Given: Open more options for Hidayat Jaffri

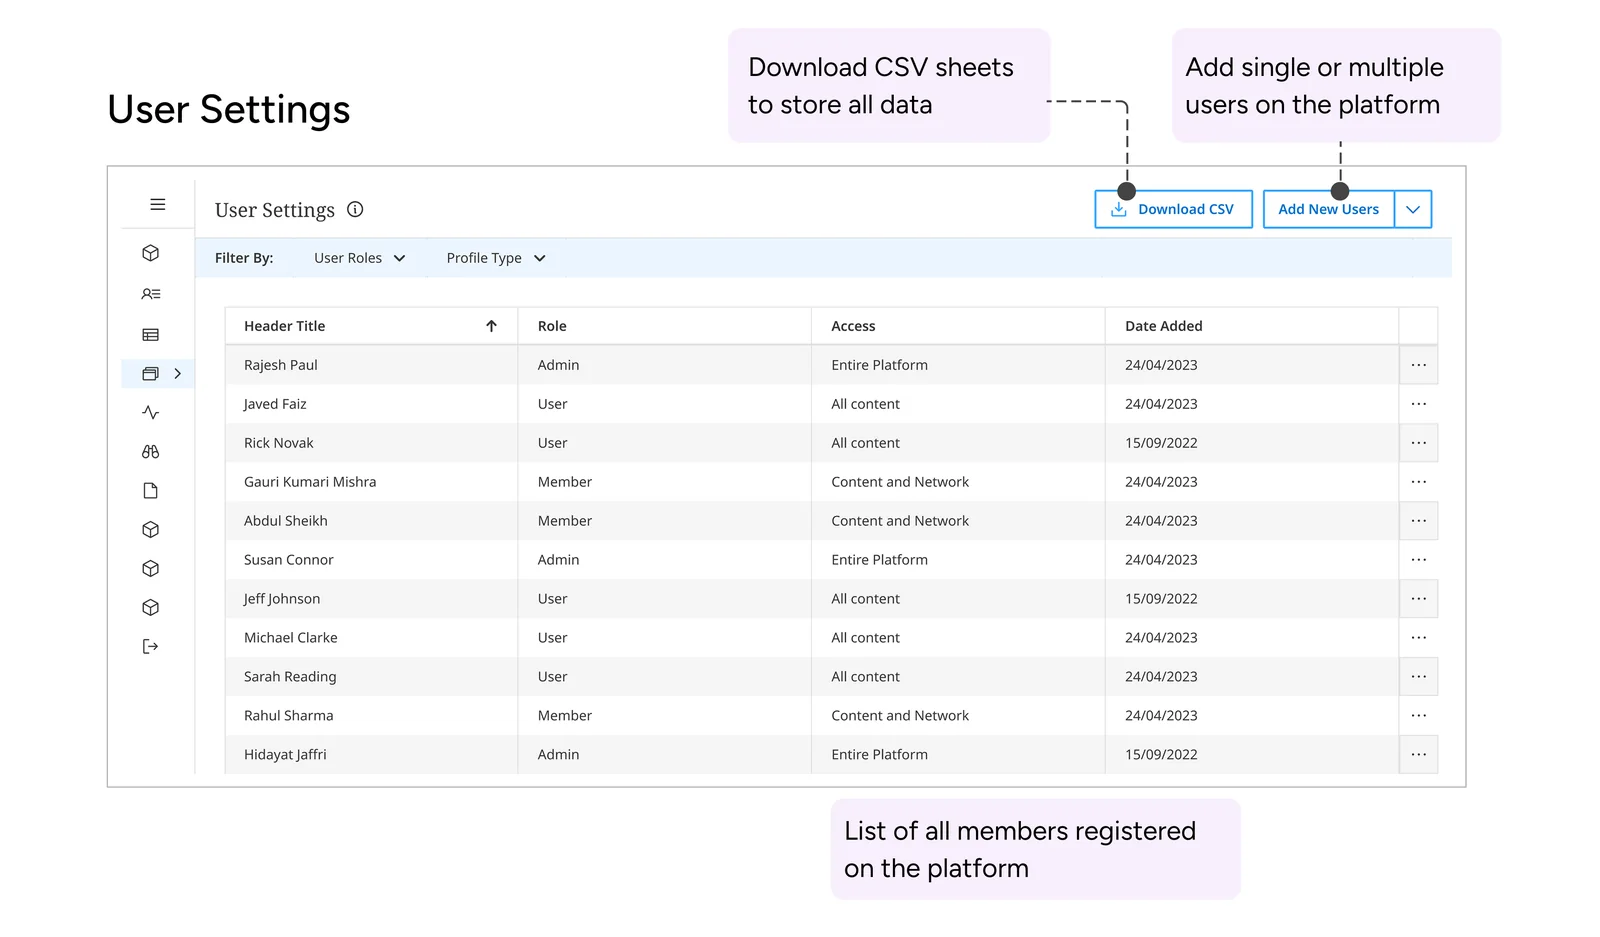Looking at the screenshot, I should (x=1418, y=755).
